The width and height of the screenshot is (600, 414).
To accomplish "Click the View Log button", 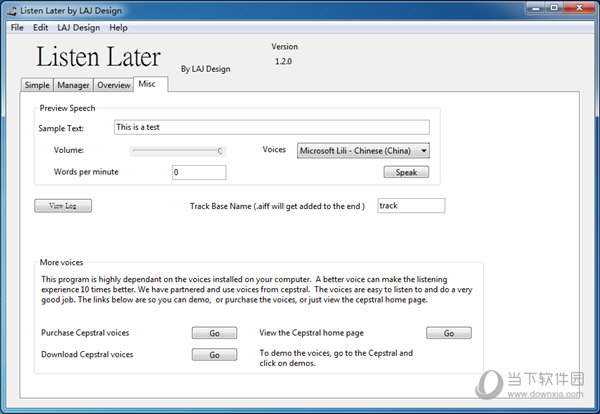I will coord(63,206).
